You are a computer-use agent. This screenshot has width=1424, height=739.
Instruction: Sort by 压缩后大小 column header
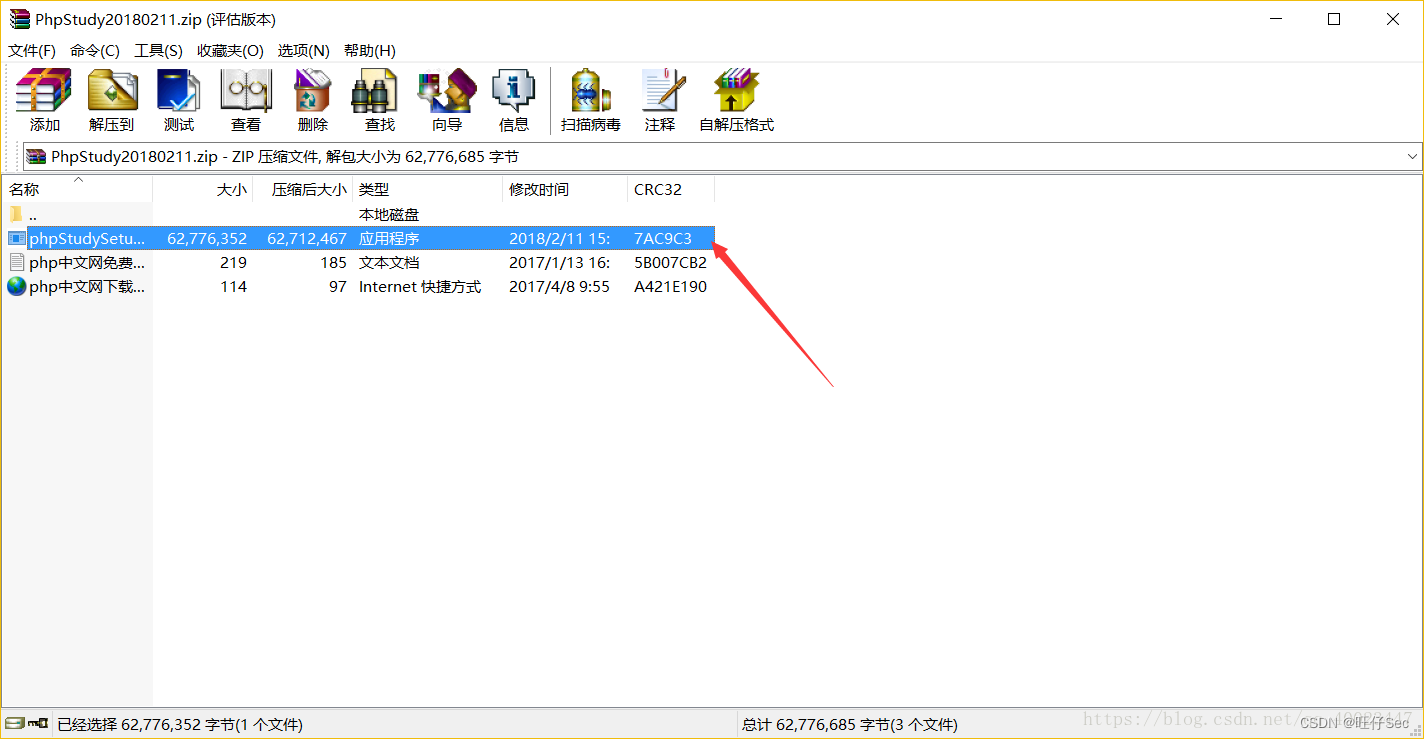click(x=303, y=189)
